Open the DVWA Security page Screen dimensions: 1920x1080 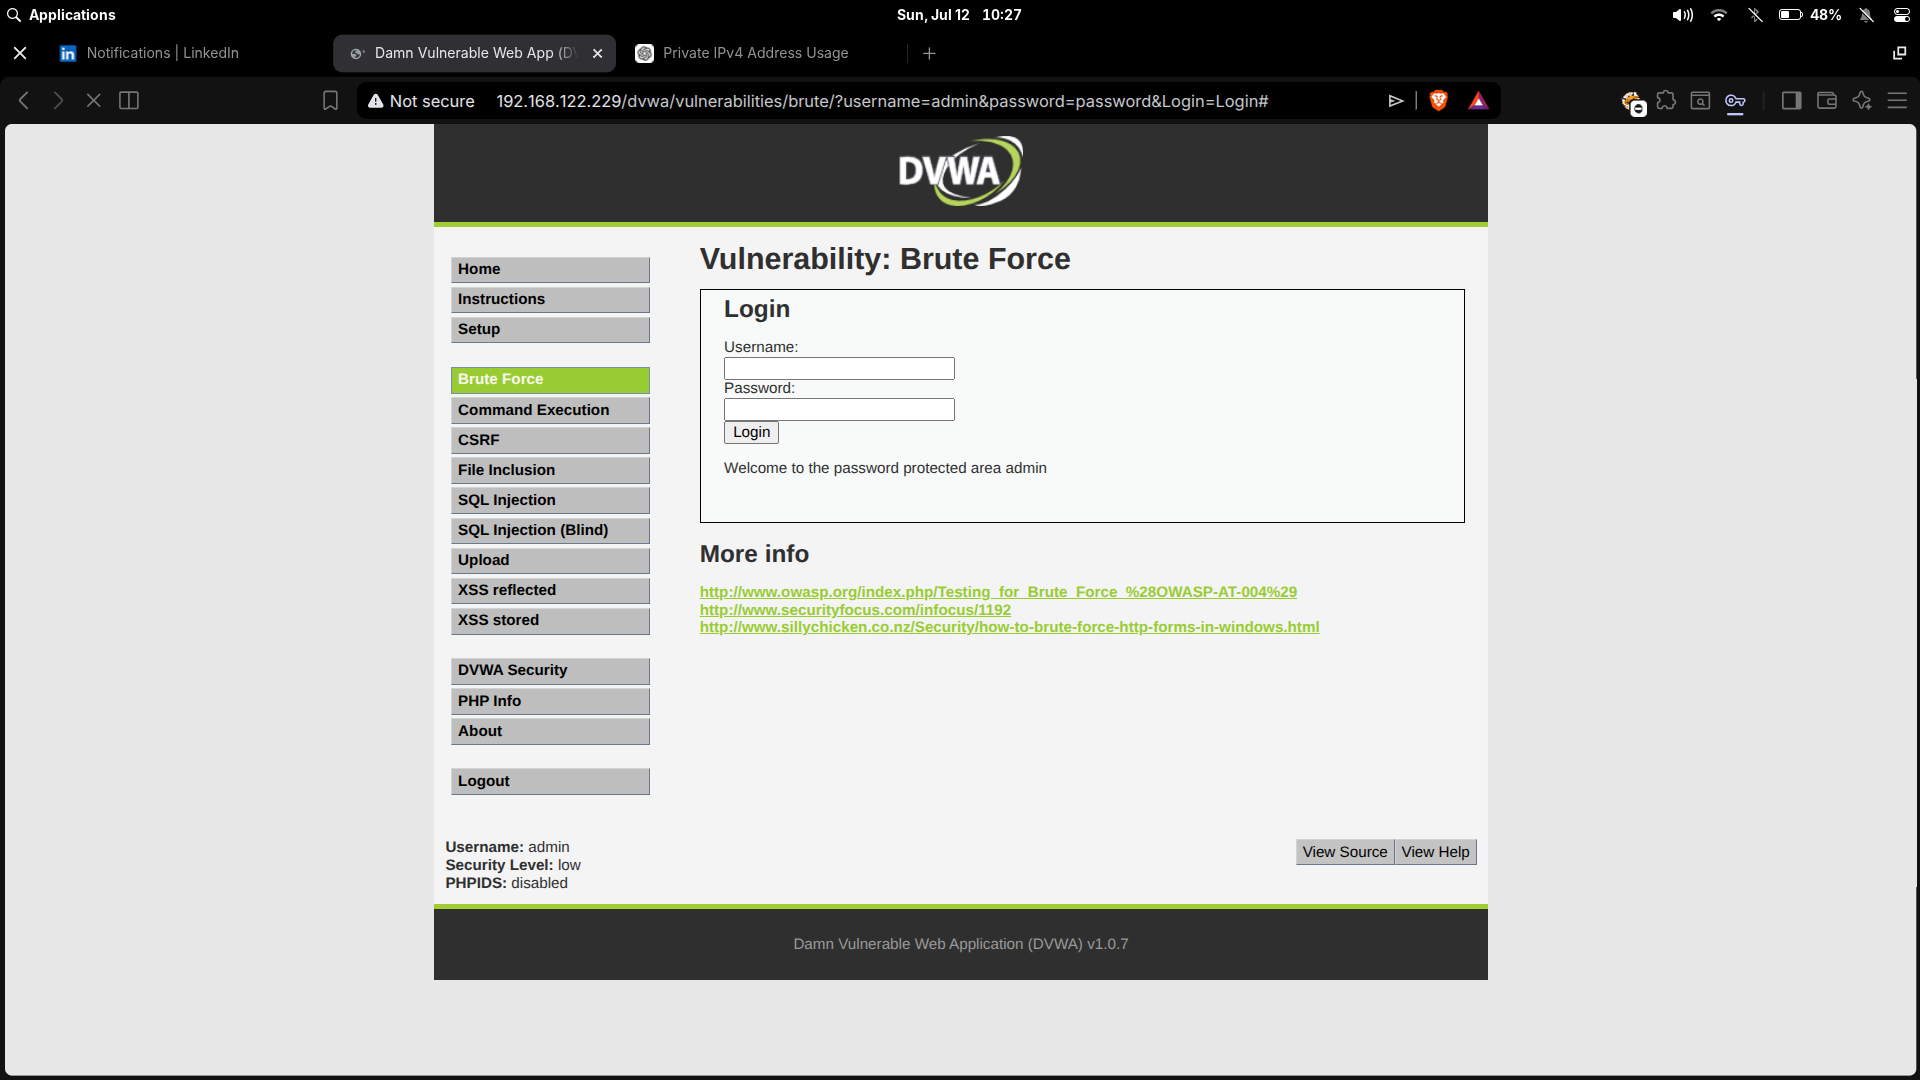coord(550,671)
